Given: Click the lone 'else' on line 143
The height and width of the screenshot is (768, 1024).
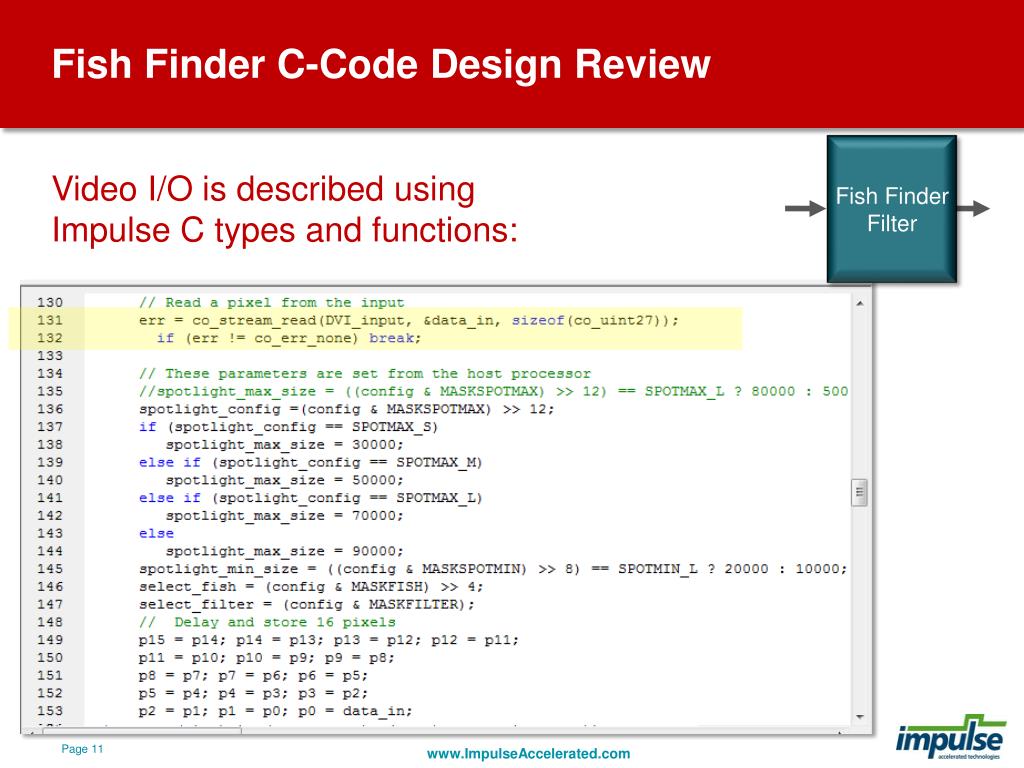Looking at the screenshot, I should pos(156,534).
